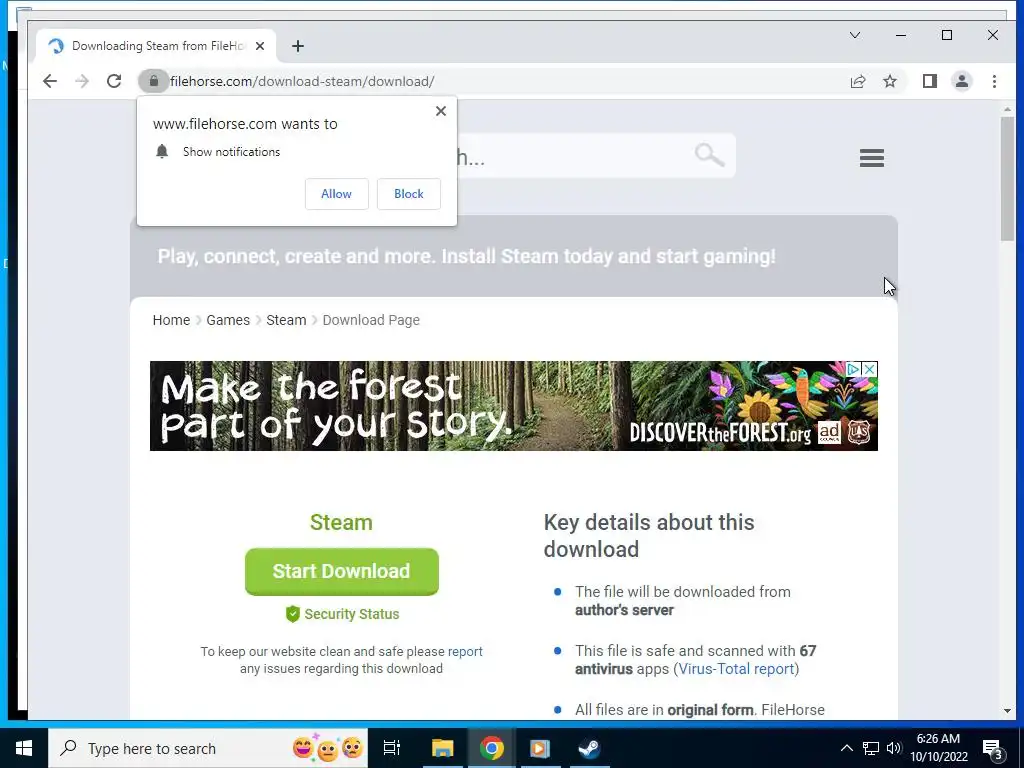Open Task View on the taskbar
This screenshot has height=768, width=1024.
pyautogui.click(x=392, y=748)
